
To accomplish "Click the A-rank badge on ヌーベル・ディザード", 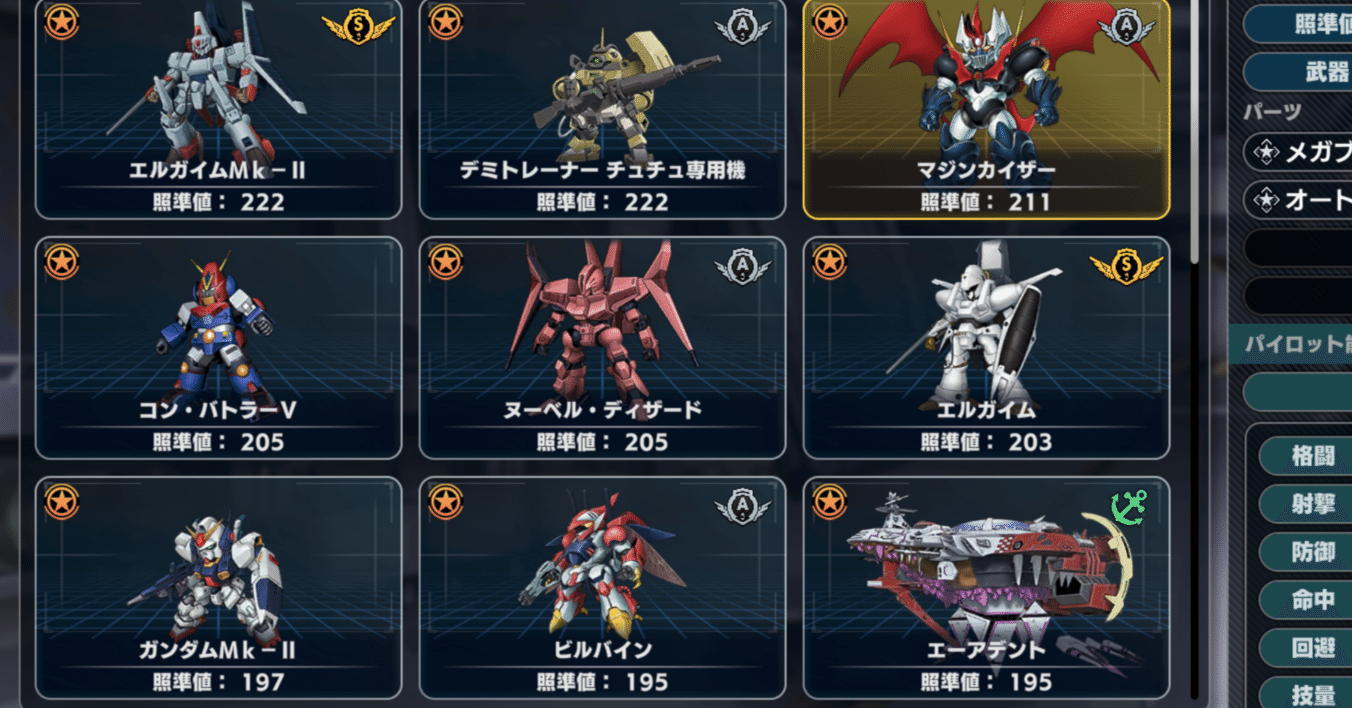I will click(x=743, y=267).
